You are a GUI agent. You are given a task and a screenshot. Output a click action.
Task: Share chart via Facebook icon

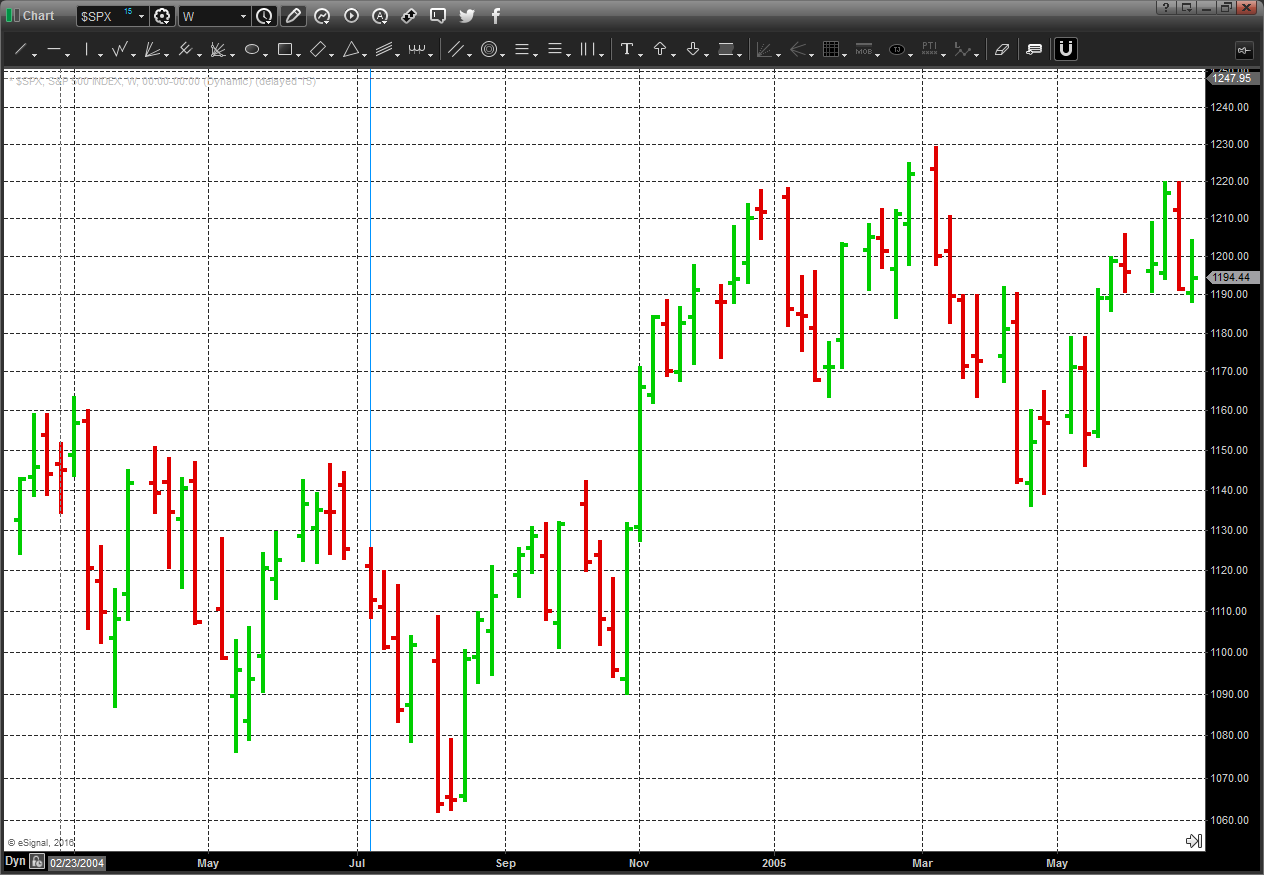click(x=495, y=16)
